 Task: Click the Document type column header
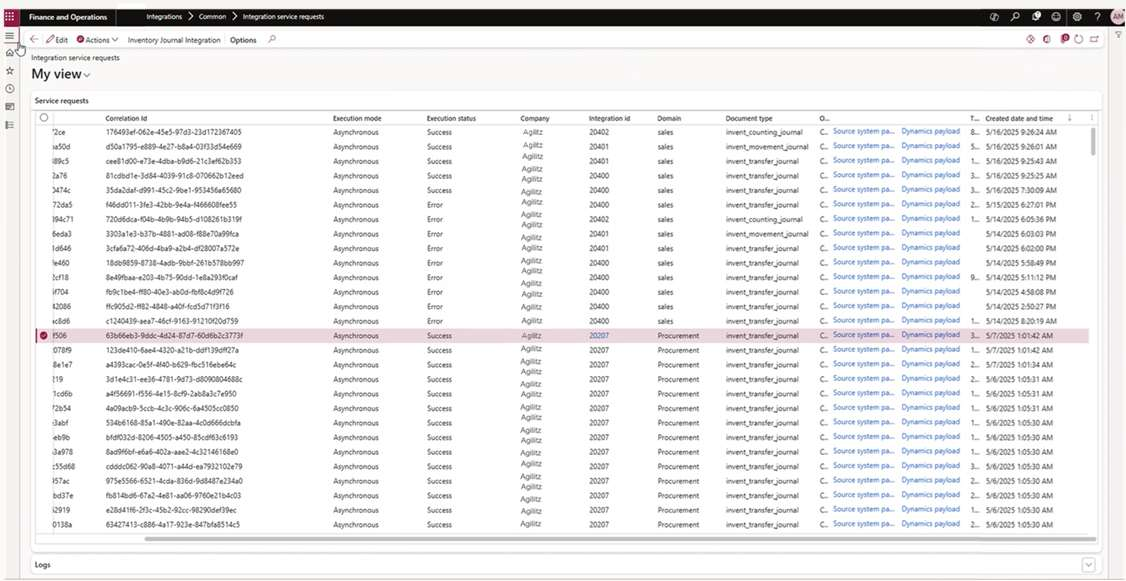pos(748,118)
